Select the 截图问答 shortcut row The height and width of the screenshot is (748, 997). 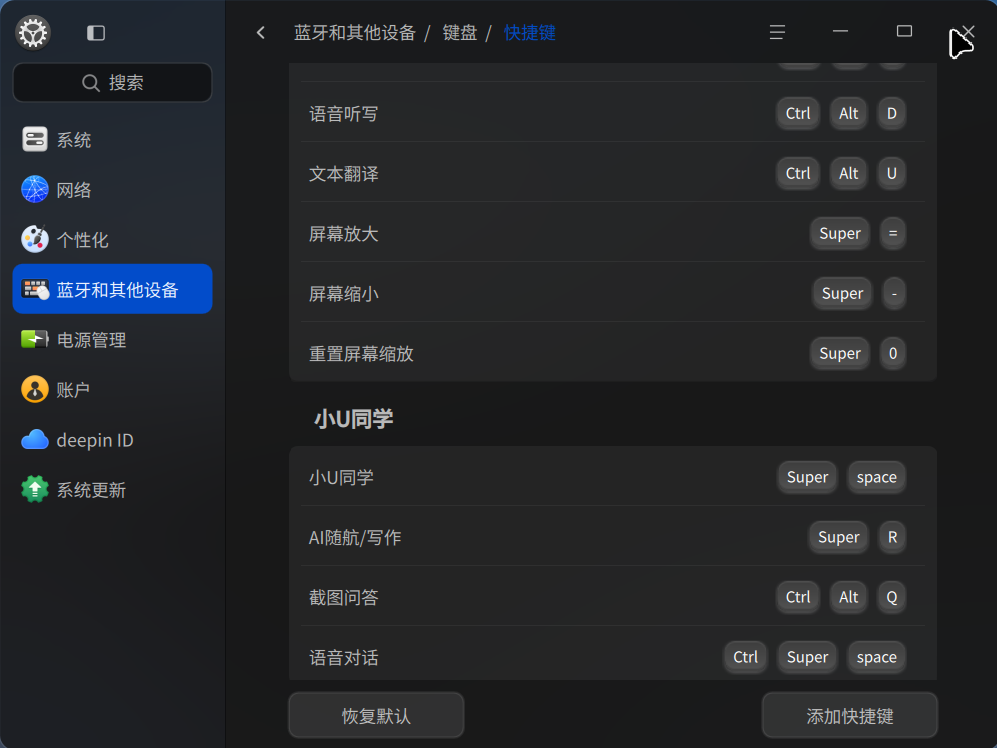pyautogui.click(x=613, y=597)
